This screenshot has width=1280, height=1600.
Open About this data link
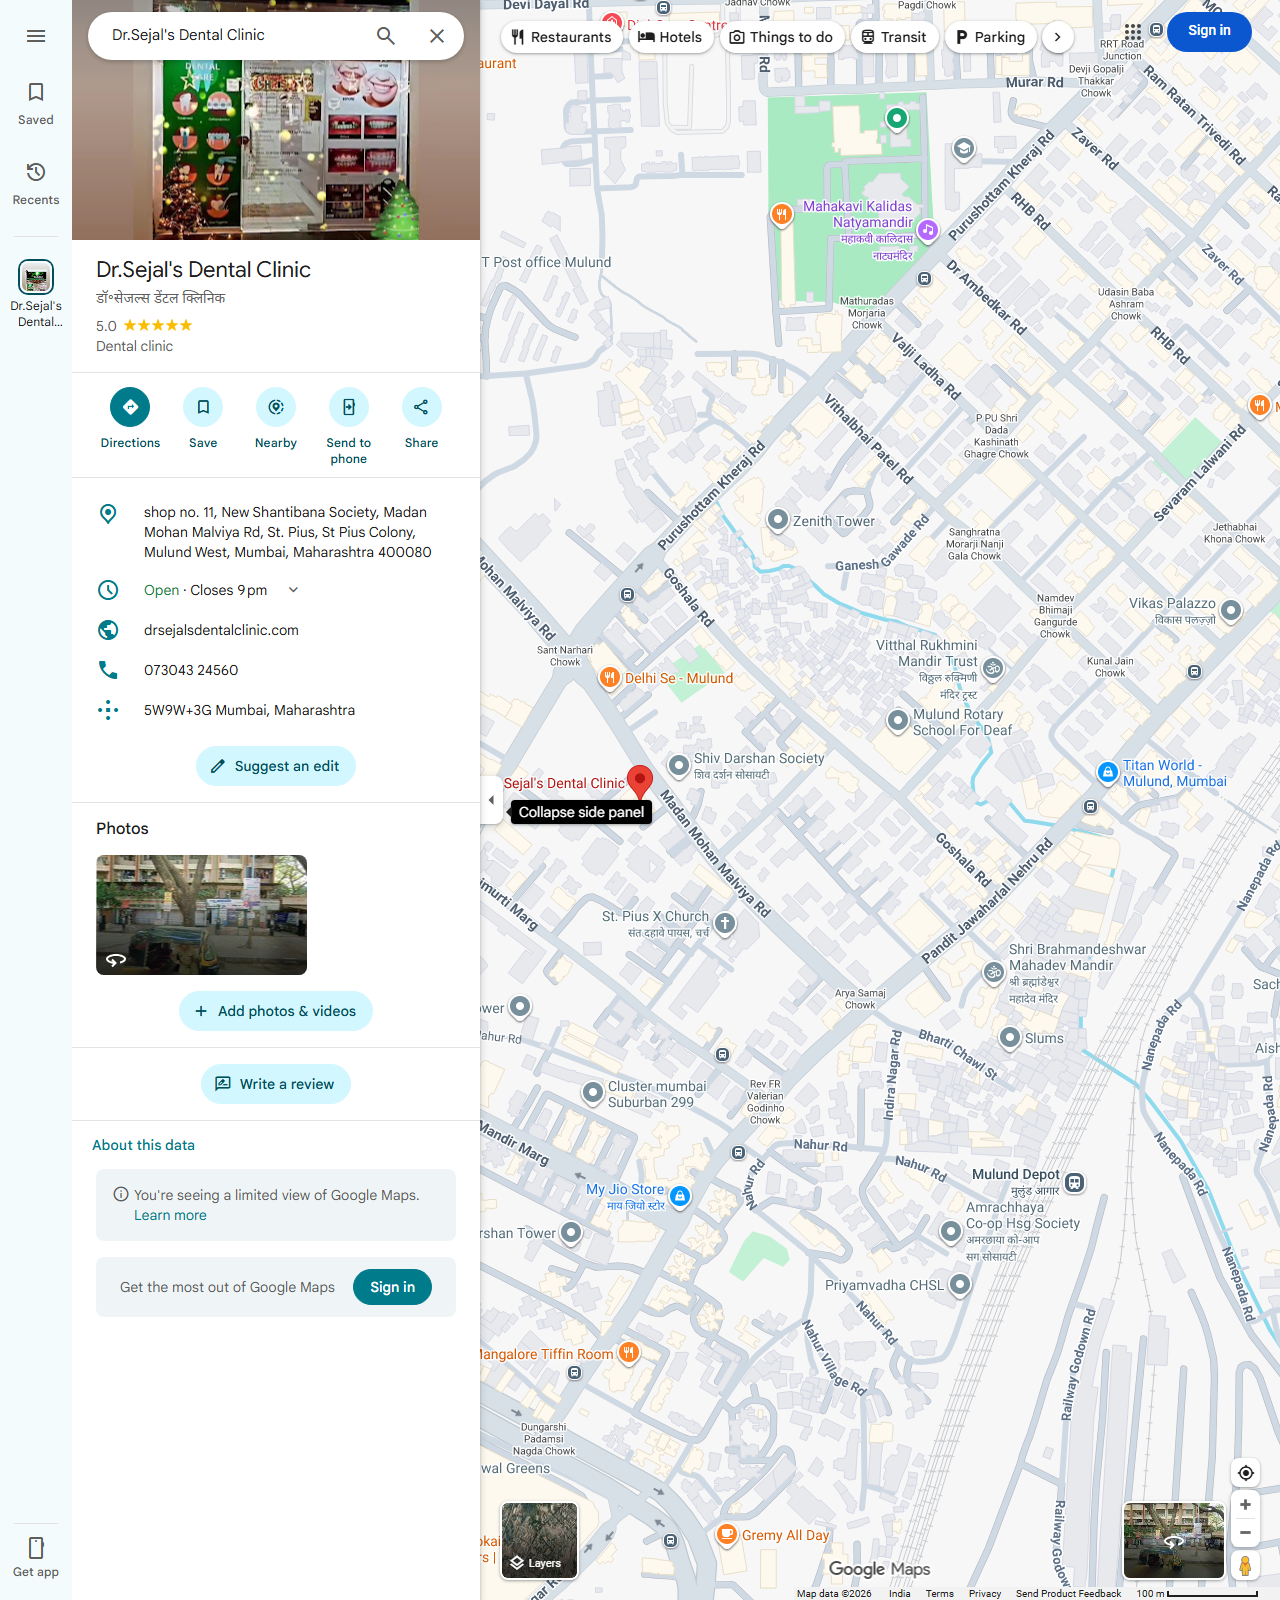[x=144, y=1145]
